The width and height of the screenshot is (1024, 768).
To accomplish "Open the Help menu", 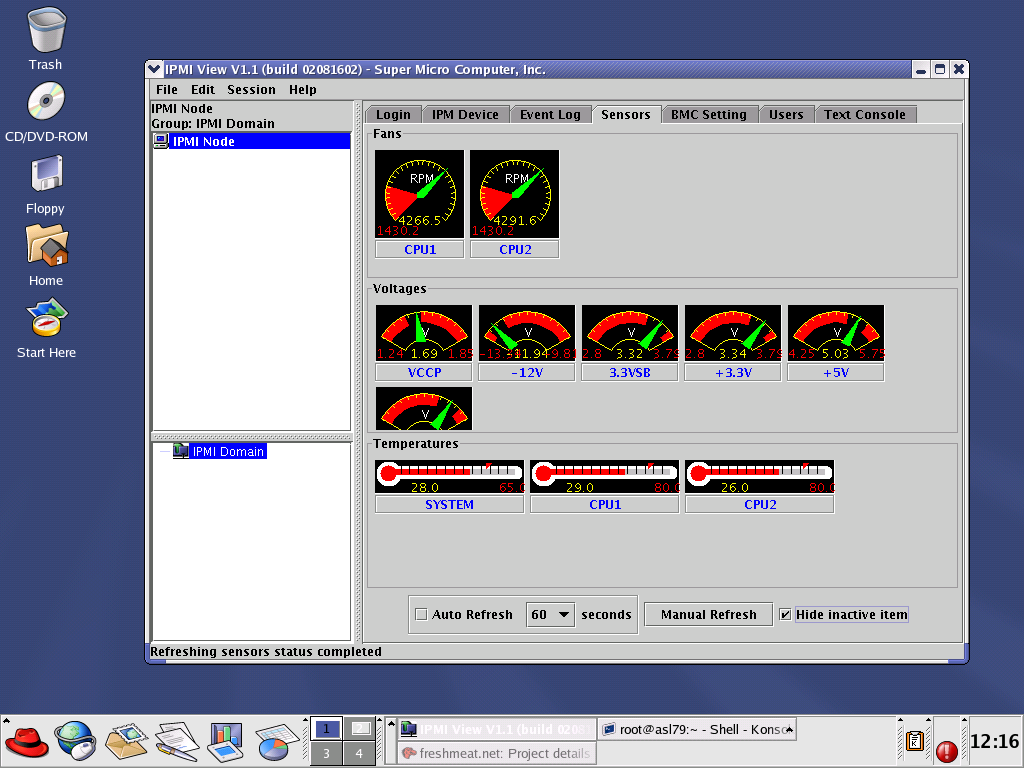I will tap(302, 89).
